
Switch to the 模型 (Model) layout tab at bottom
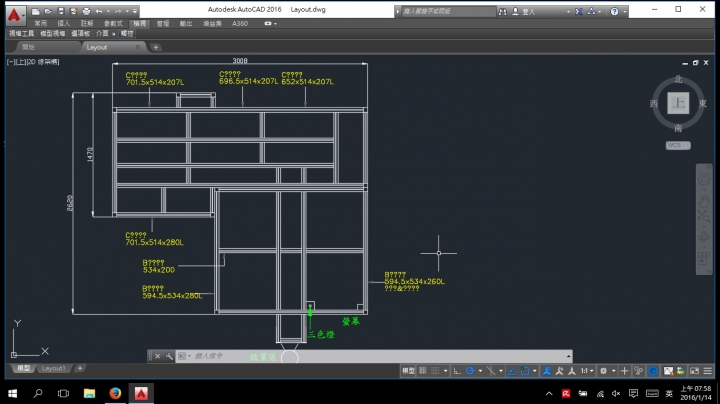pyautogui.click(x=23, y=368)
